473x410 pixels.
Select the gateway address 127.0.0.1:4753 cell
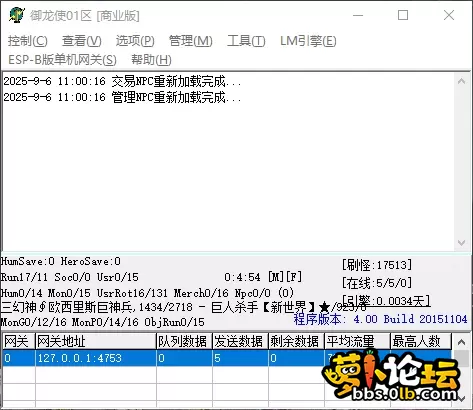[96, 358]
